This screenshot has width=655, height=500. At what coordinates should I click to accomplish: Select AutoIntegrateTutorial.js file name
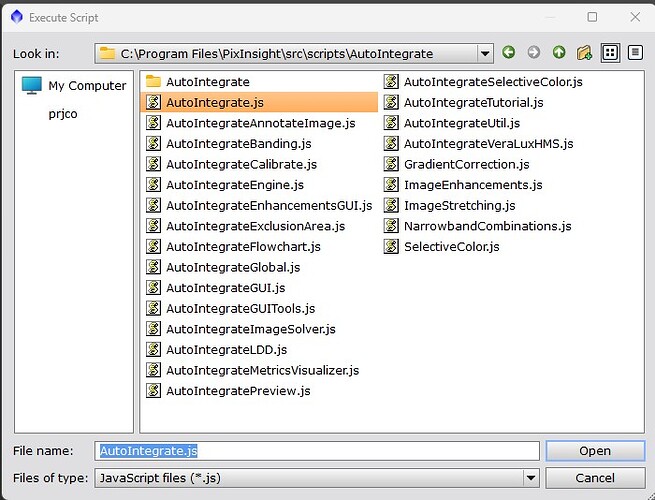473,102
